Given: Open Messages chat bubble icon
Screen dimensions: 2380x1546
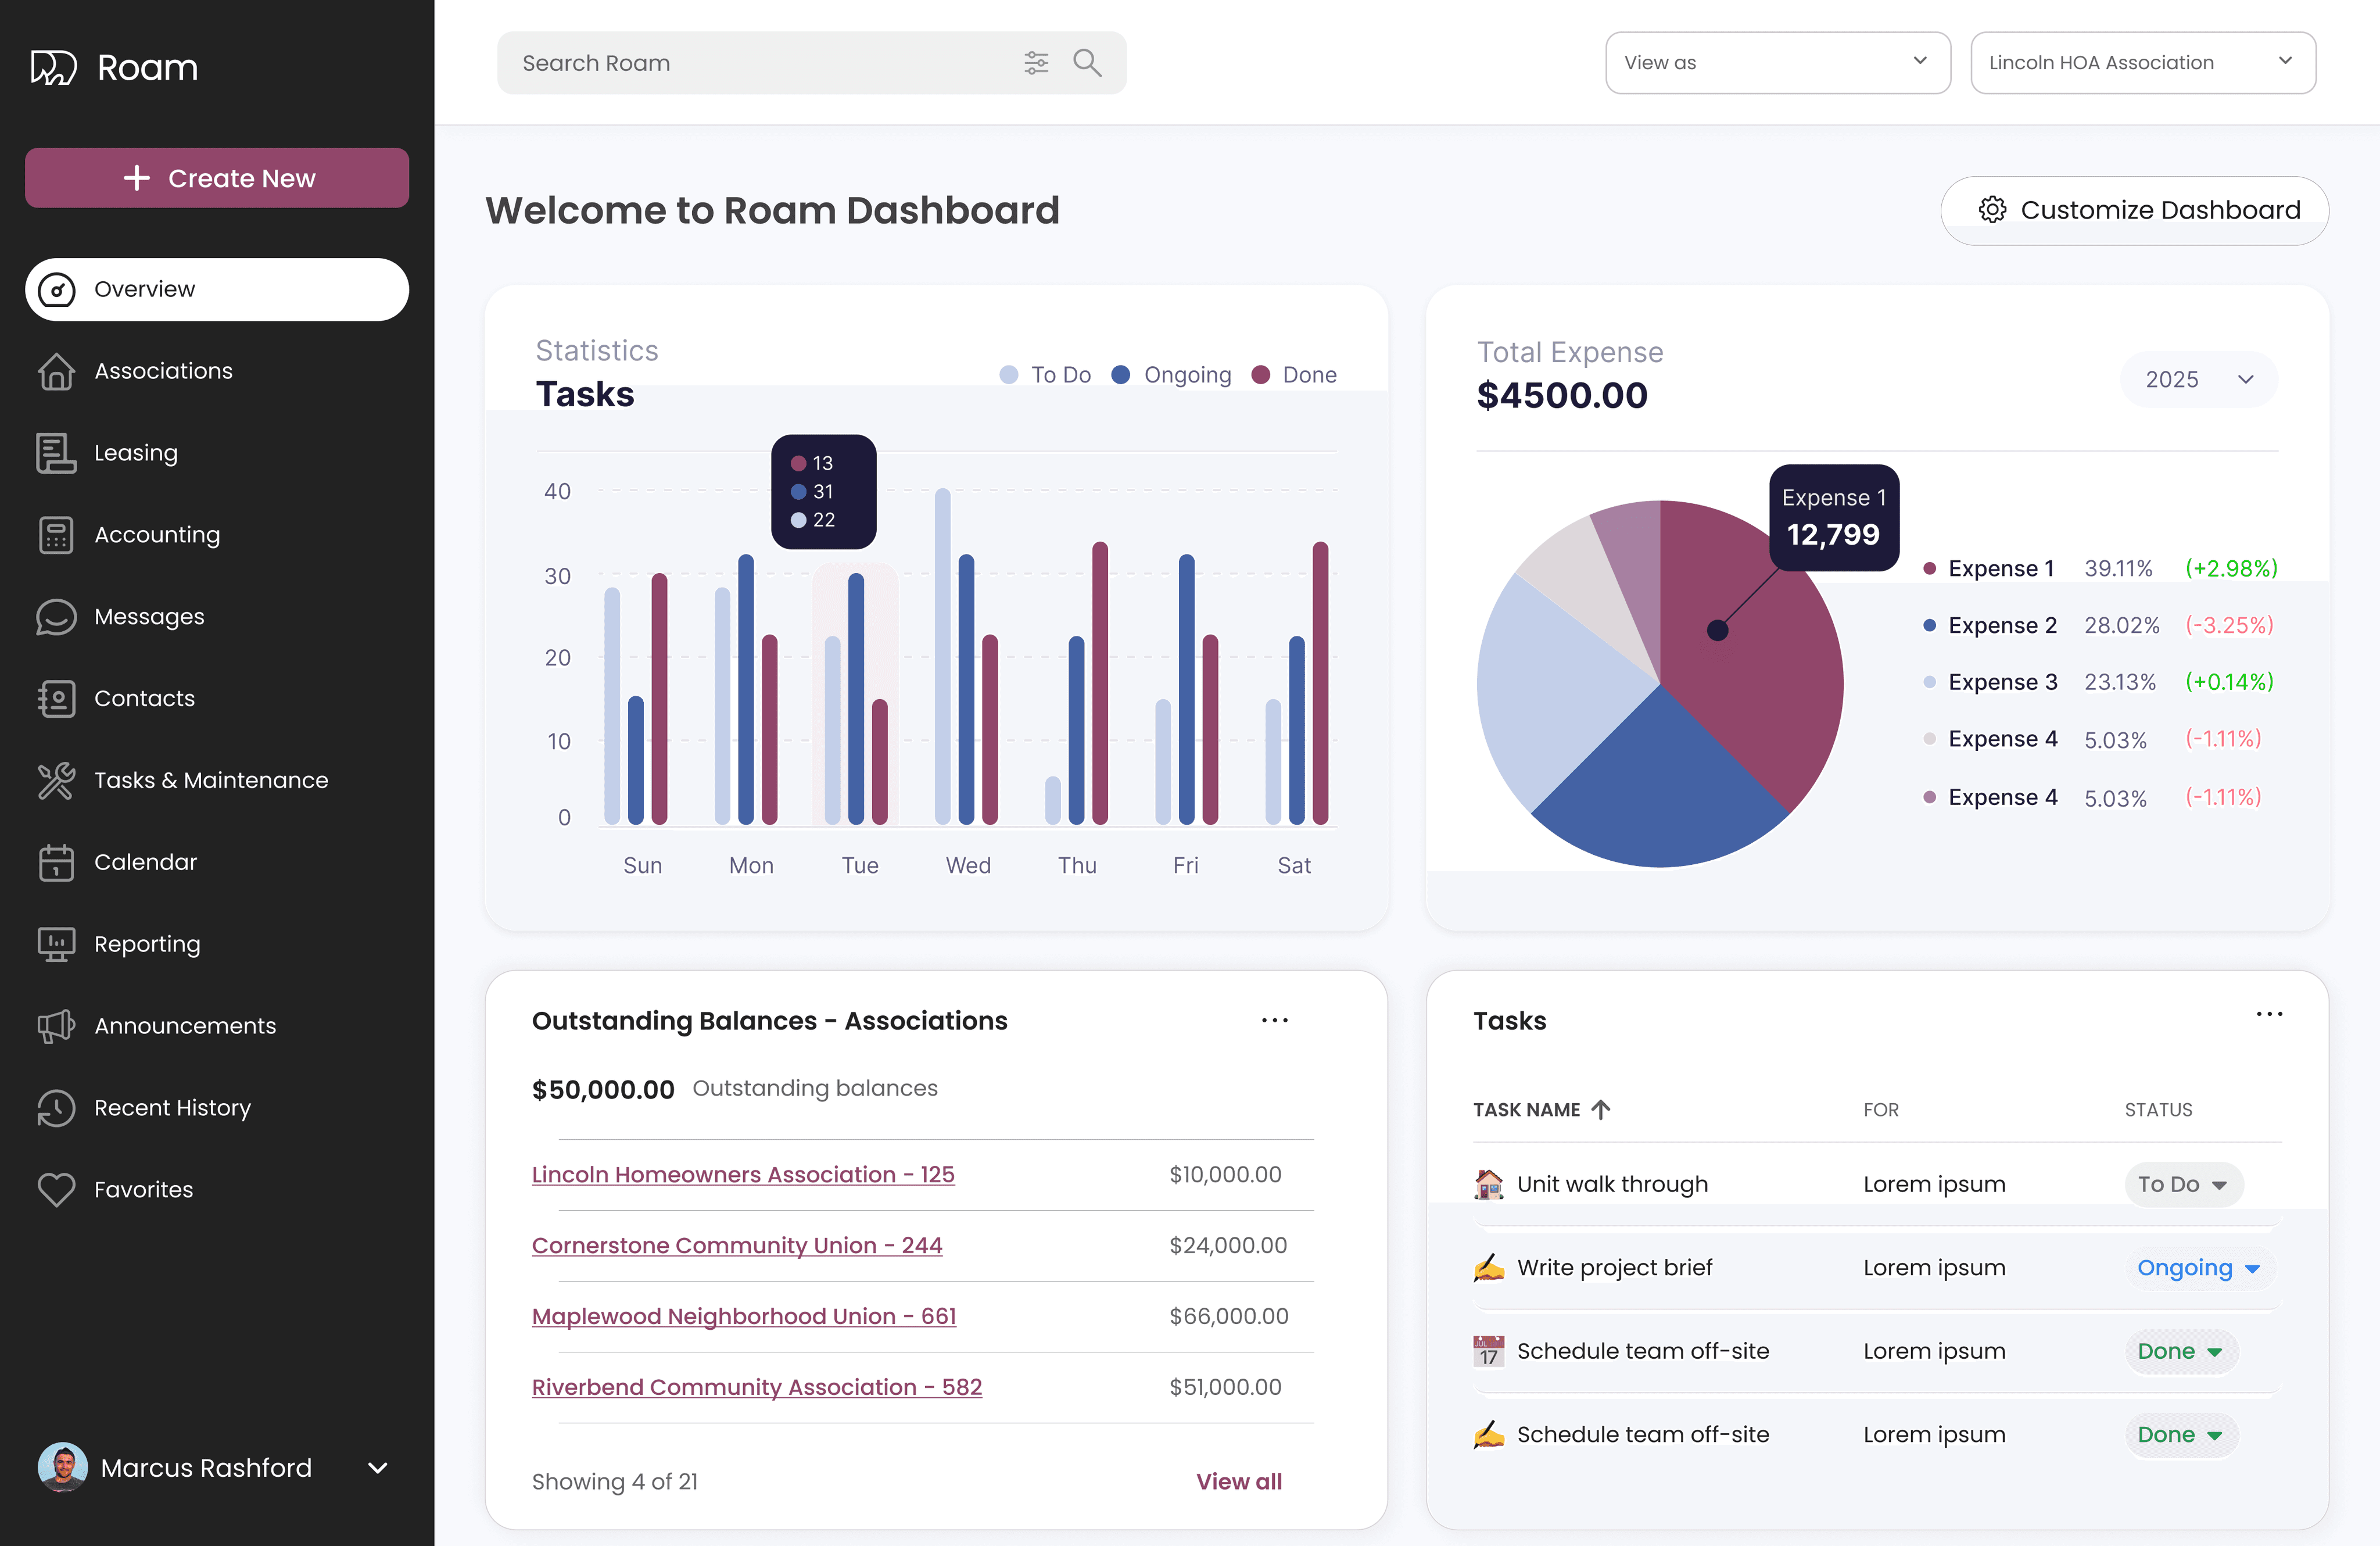Looking at the screenshot, I should tap(56, 617).
